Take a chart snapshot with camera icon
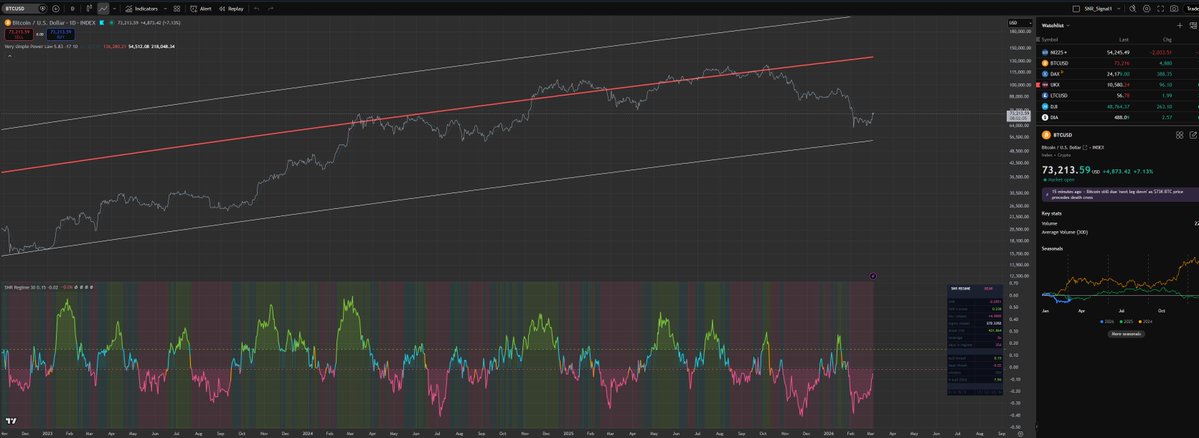This screenshot has width=1199, height=438. pos(1174,8)
